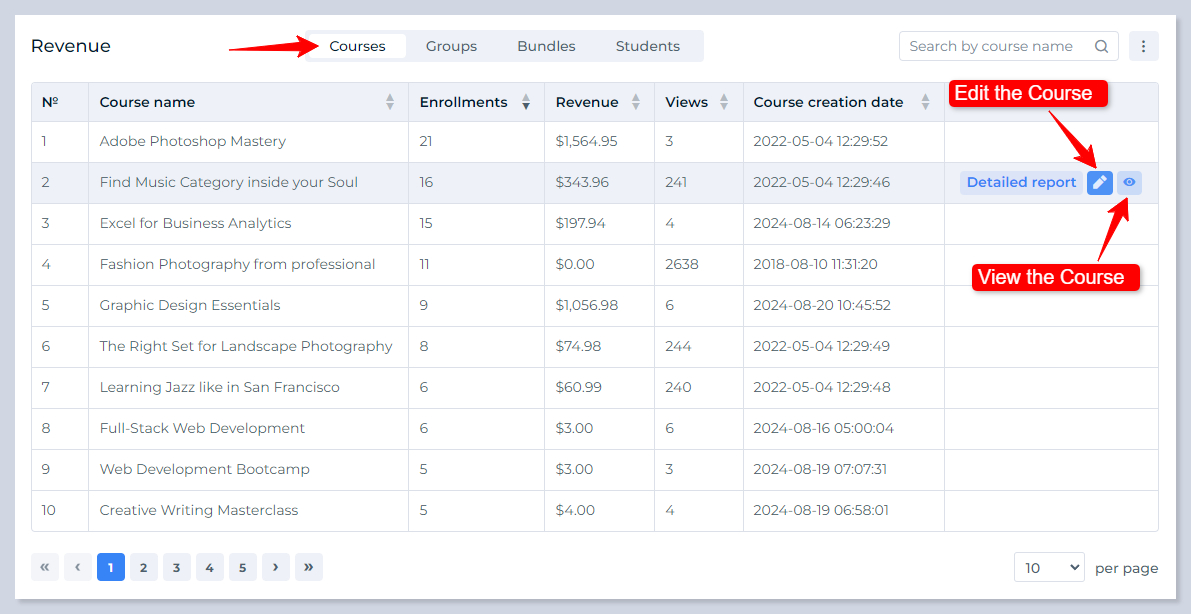Open the three-dot options menu
Viewport: 1191px width, 614px height.
click(1143, 46)
